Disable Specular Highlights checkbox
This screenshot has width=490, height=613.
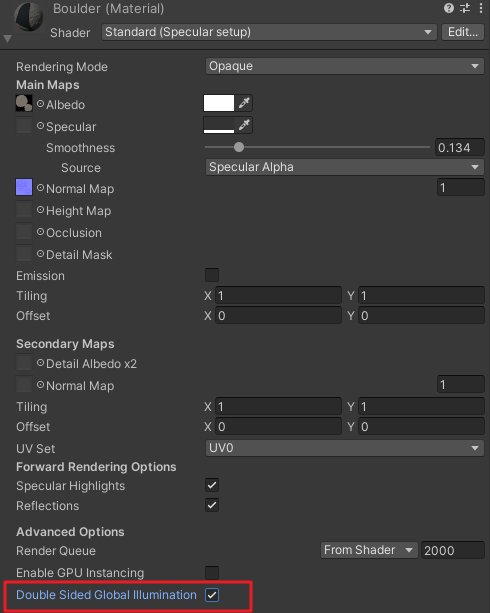click(x=212, y=485)
